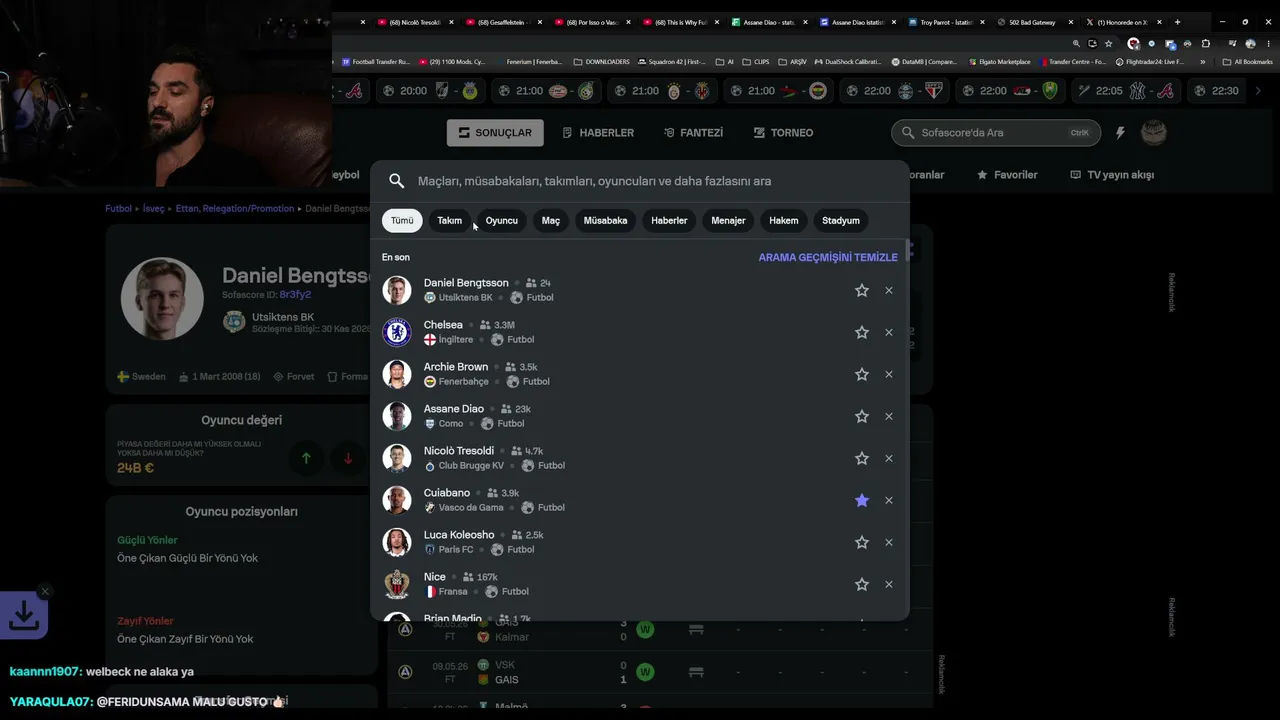This screenshot has width=1280, height=720.
Task: Choose the Hakem search filter
Action: [784, 220]
